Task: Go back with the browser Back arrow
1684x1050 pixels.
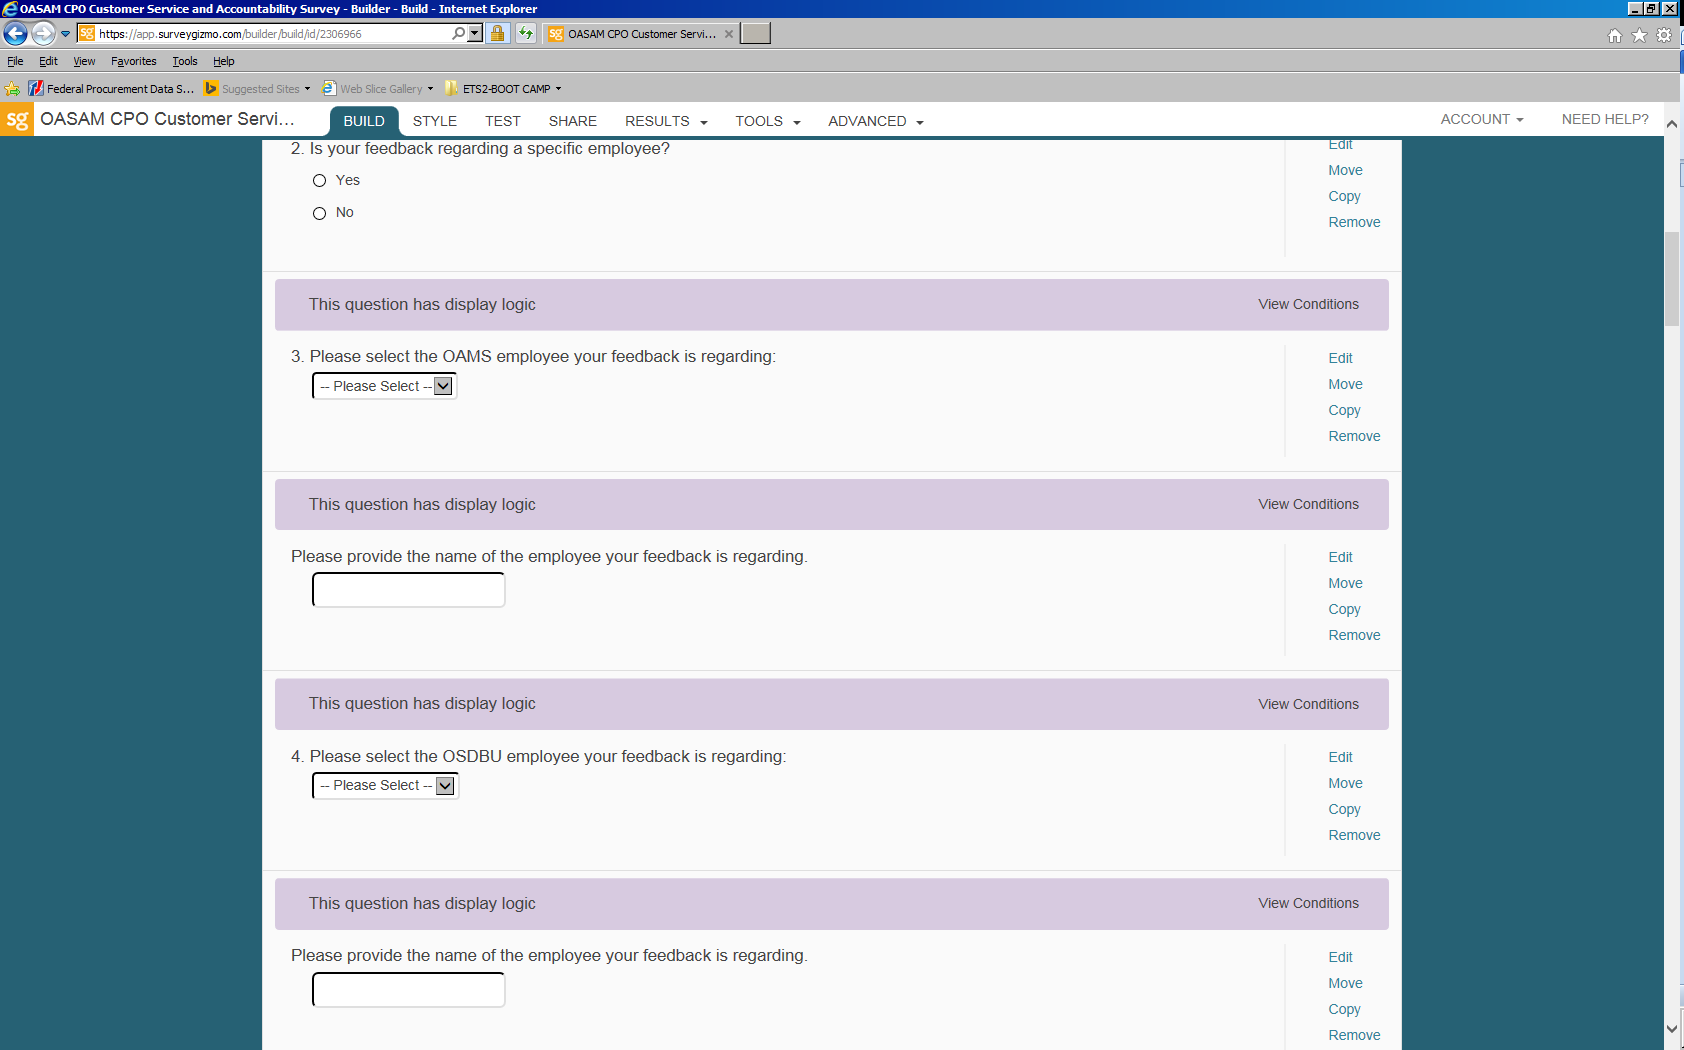Action: pyautogui.click(x=15, y=34)
